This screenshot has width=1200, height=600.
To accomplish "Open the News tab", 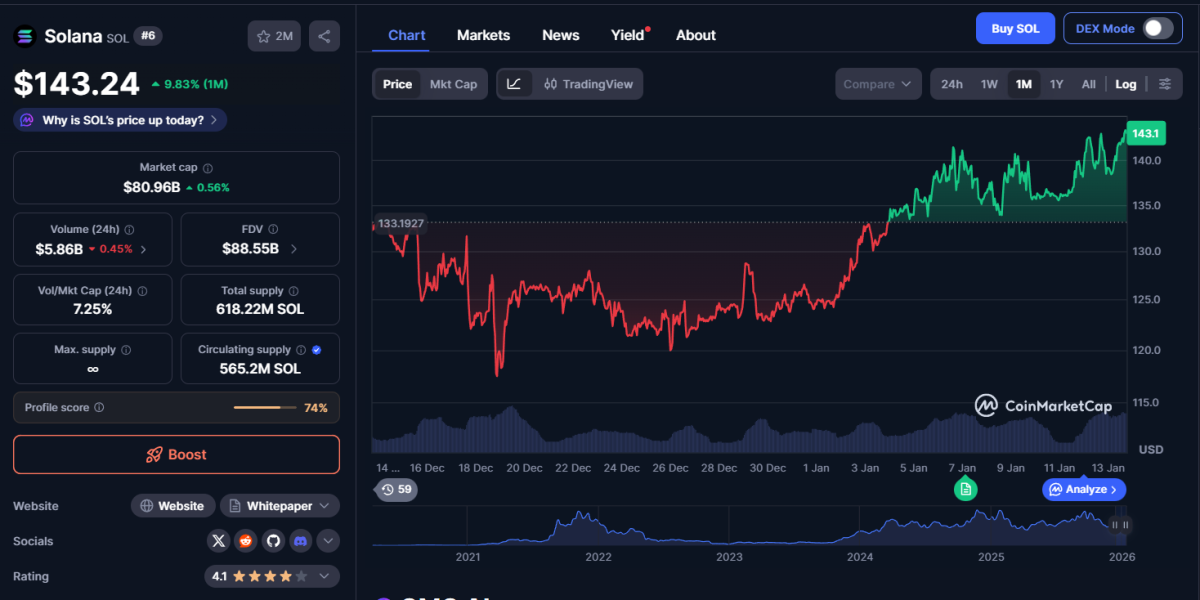I will pyautogui.click(x=560, y=35).
